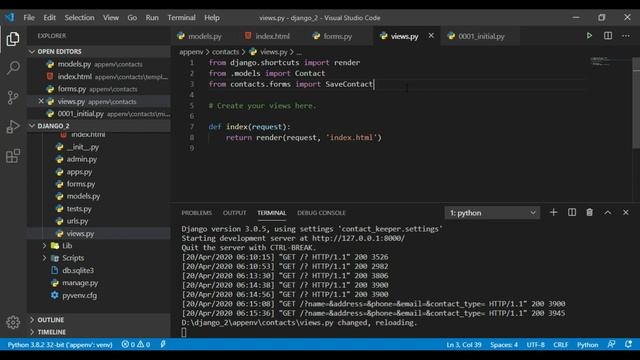Open the Search view in activity bar

13,67
